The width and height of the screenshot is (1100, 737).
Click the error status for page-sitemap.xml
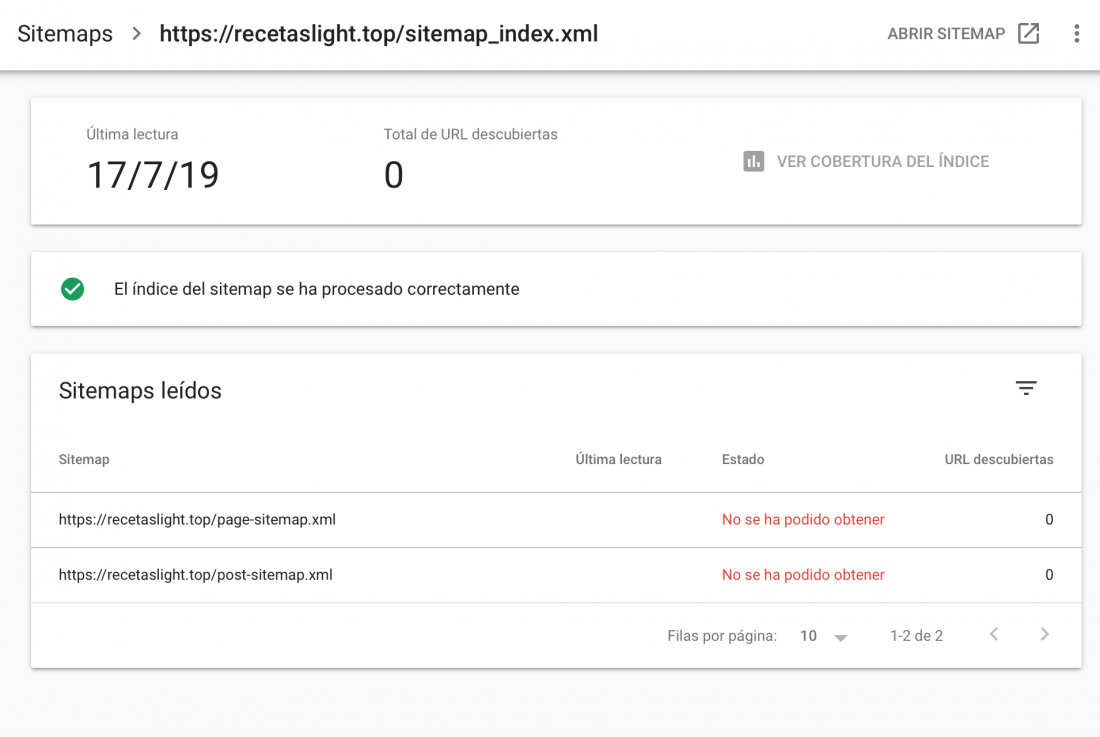pos(803,520)
